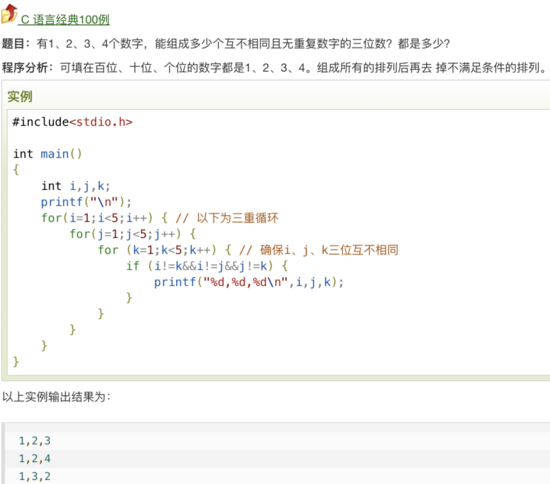Click the 'printf("\n");' line
Screen dimensions: 550x484
click(x=86, y=202)
